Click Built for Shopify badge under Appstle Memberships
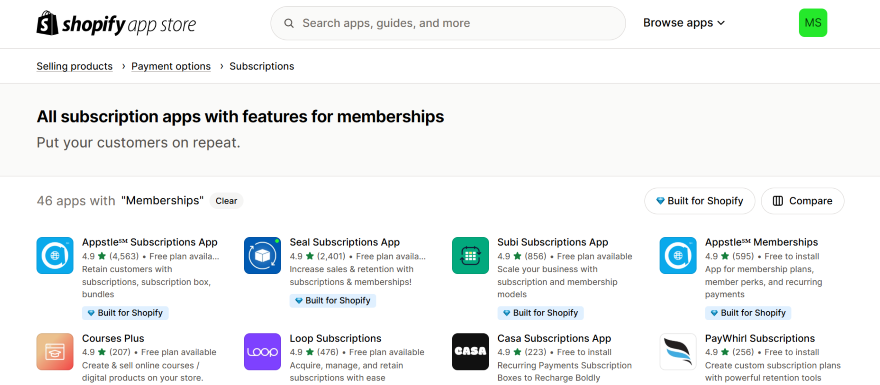This screenshot has height=385, width=880. (748, 313)
